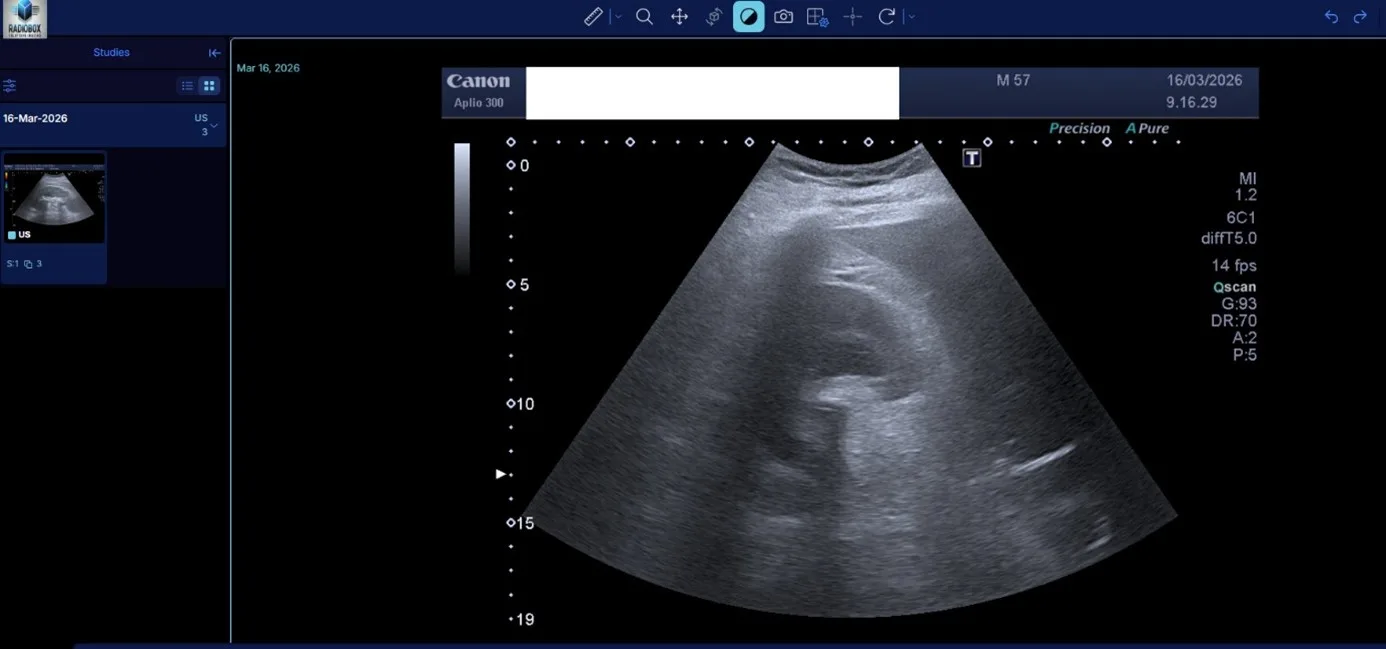
Task: Switch studies to list view
Action: click(x=187, y=86)
